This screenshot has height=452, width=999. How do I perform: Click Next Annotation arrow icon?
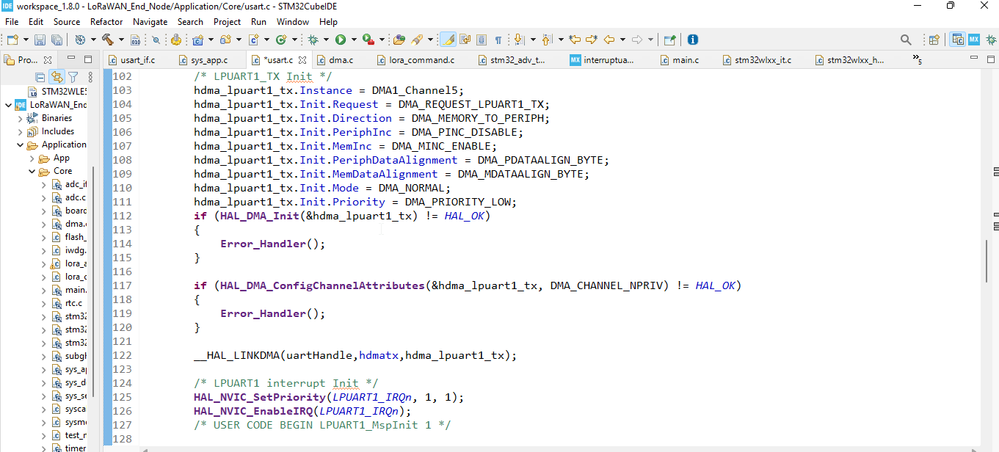518,40
